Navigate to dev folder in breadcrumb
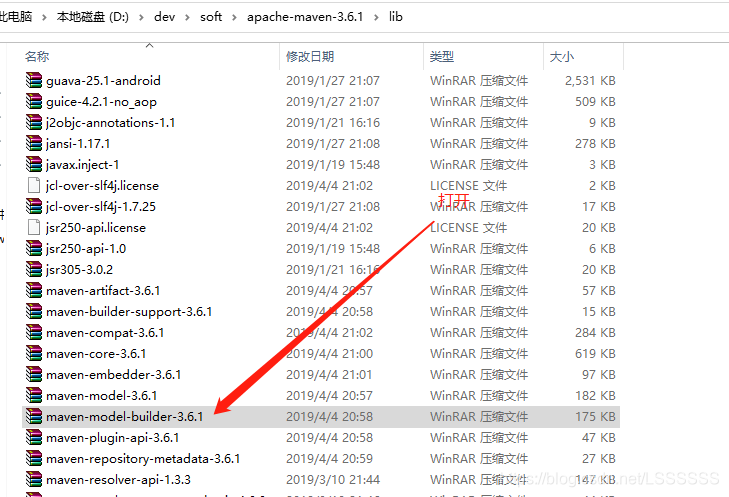 click(165, 17)
